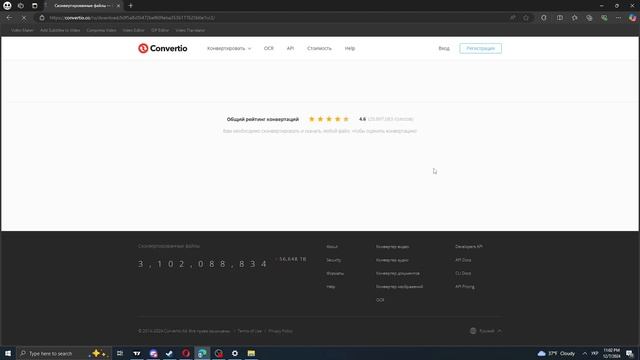Image resolution: width=640 pixels, height=360 pixels.
Task: Open Opera browser from taskbar
Action: [186, 353]
